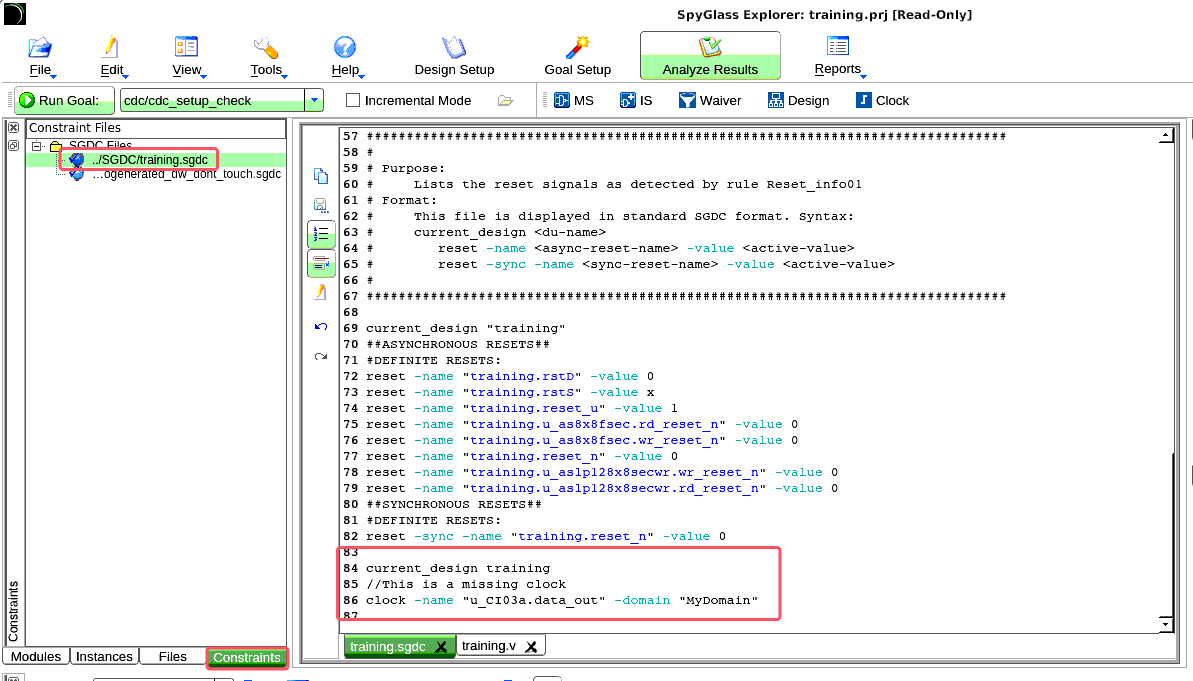The height and width of the screenshot is (681, 1193).
Task: Switch to the Constraints tab
Action: tap(247, 657)
